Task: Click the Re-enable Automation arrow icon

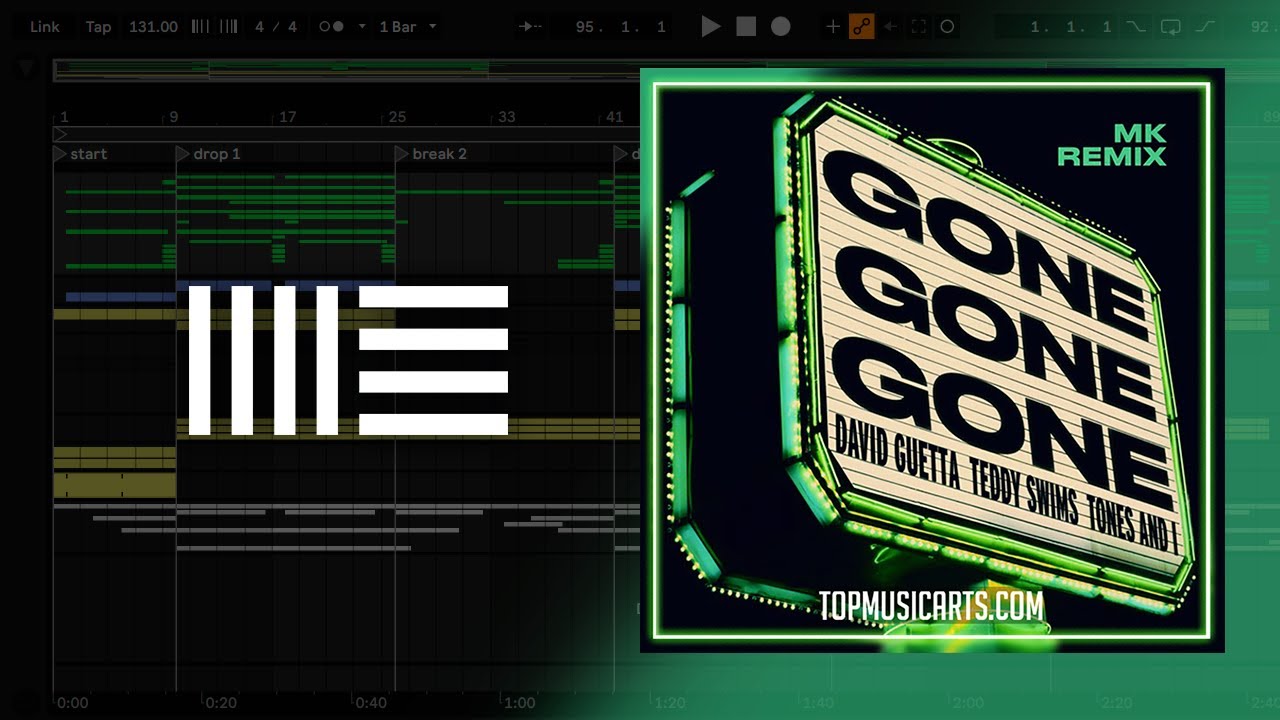Action: tap(890, 27)
